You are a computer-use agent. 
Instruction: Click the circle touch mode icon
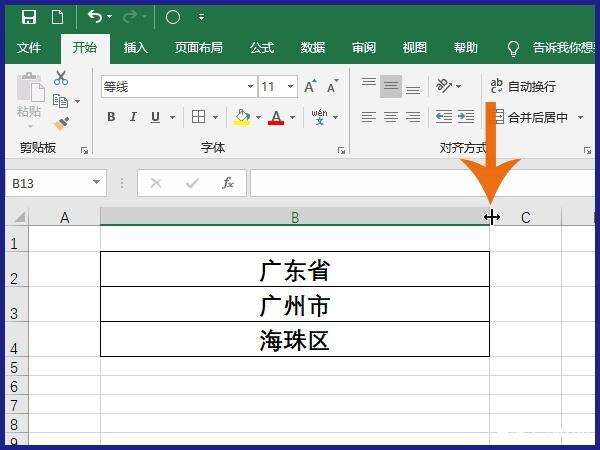tap(173, 17)
